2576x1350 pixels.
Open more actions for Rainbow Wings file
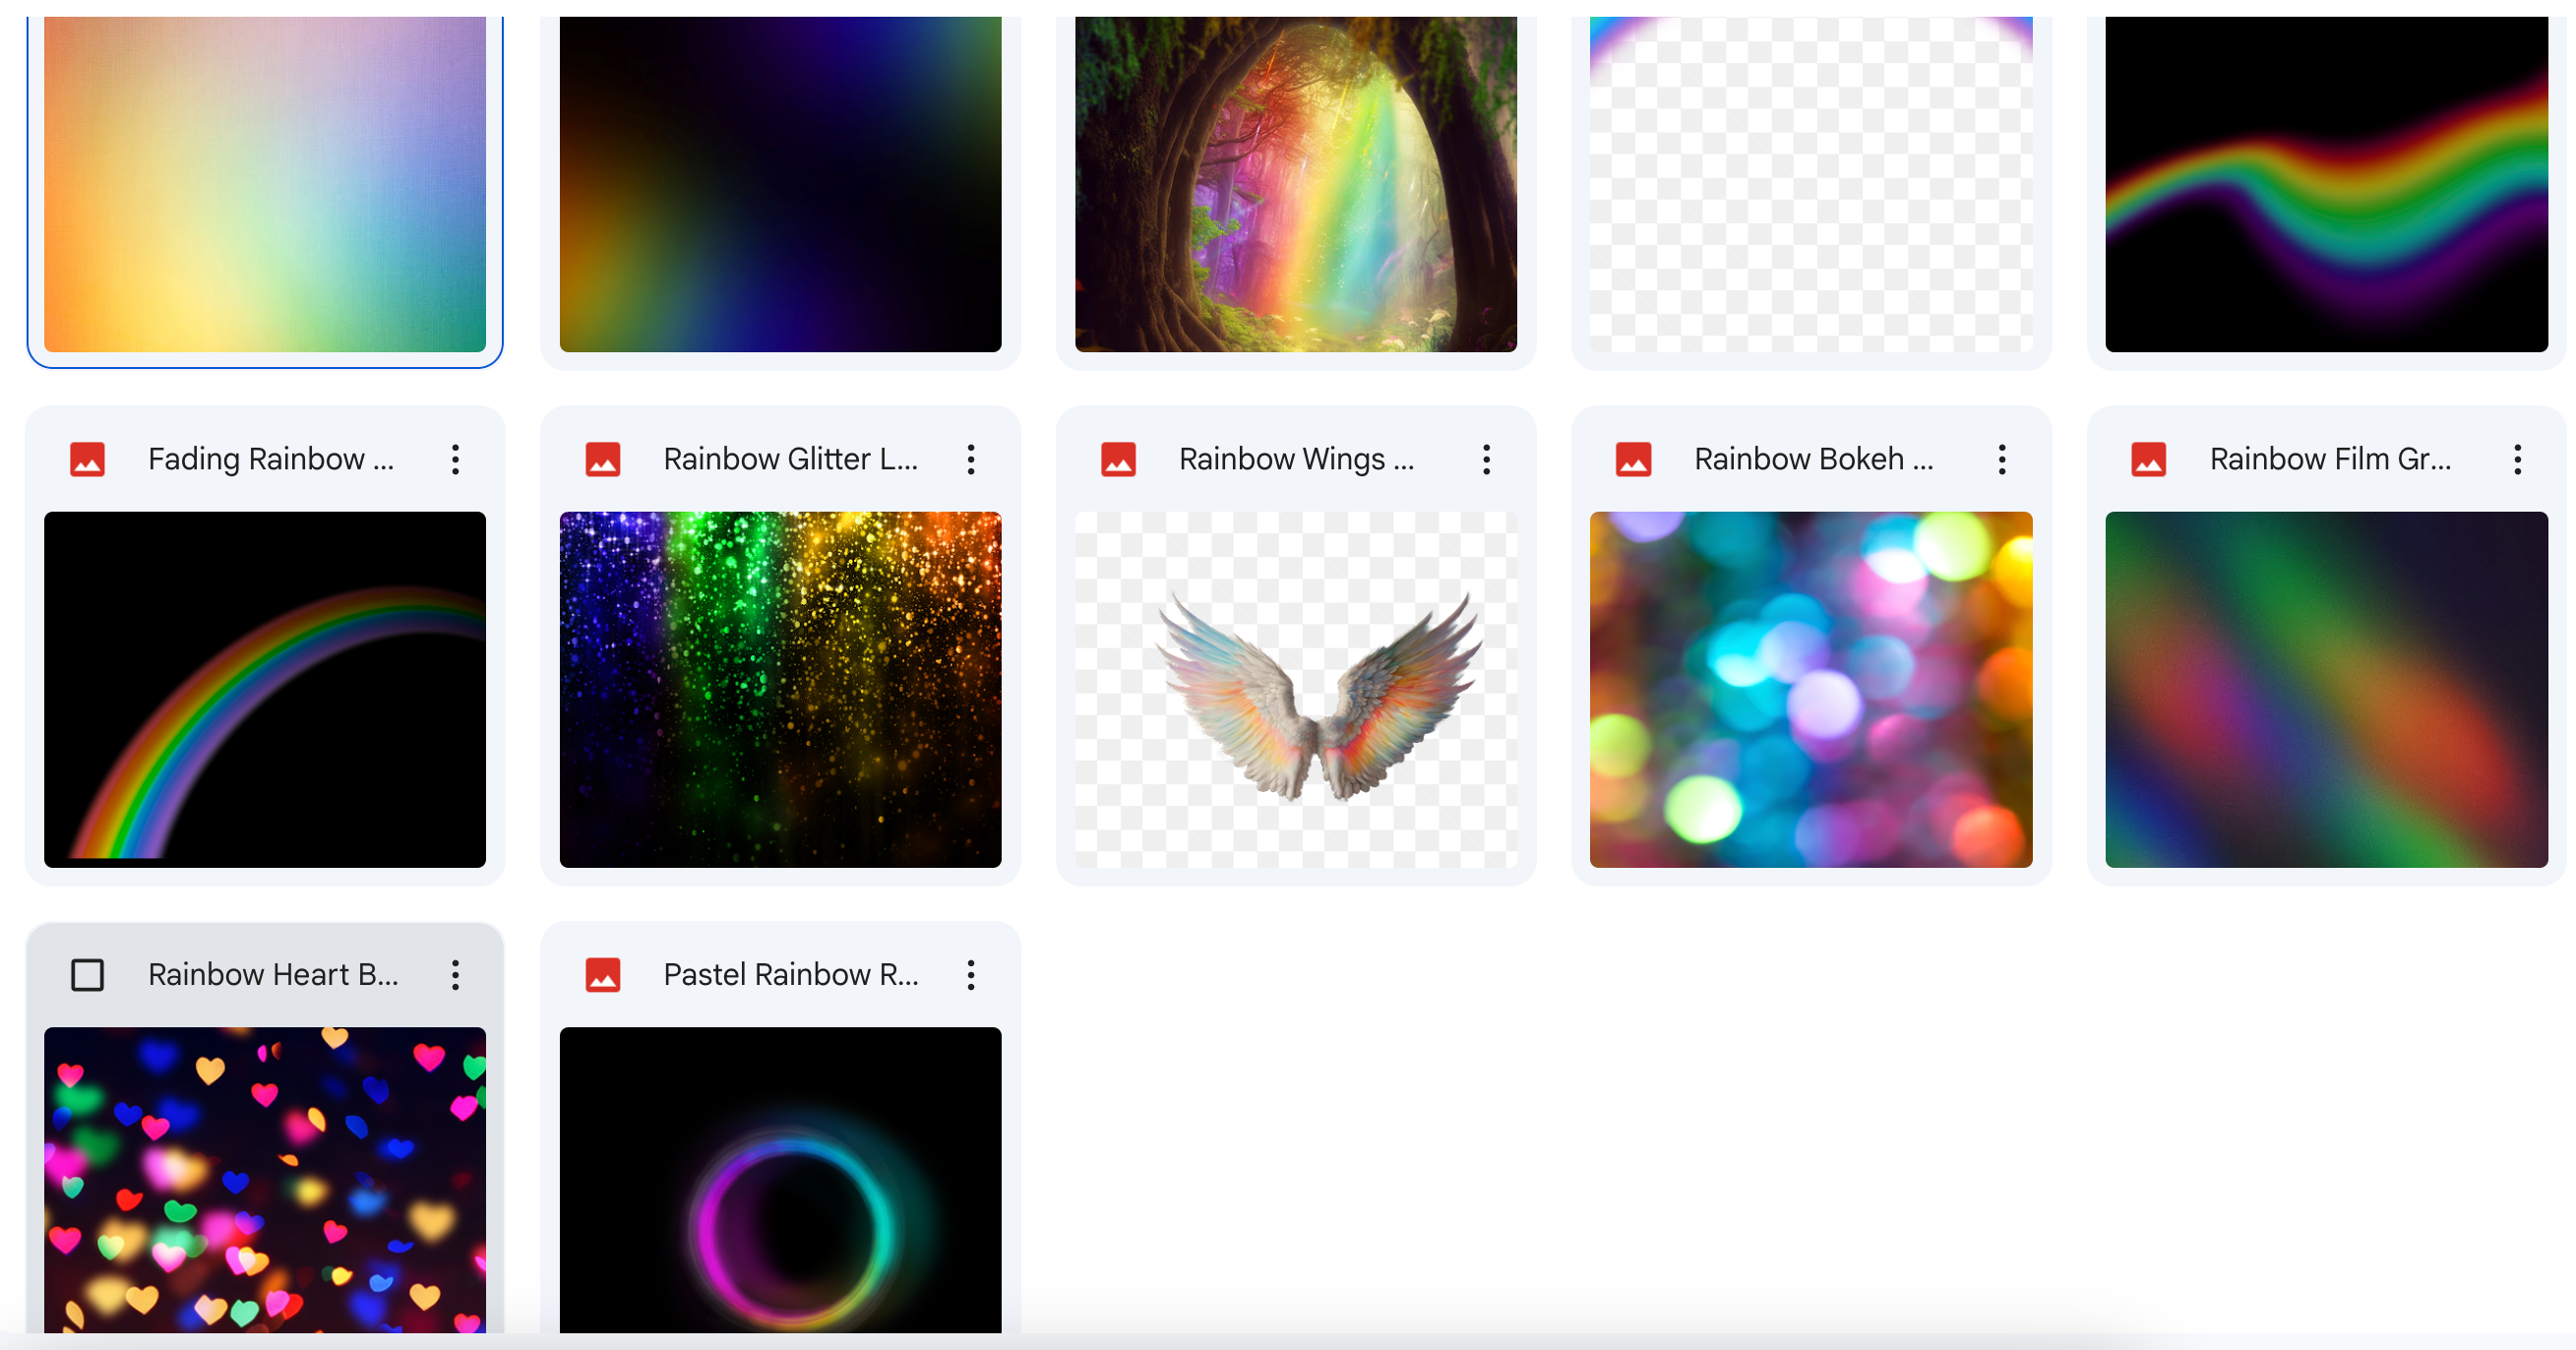click(x=1486, y=459)
